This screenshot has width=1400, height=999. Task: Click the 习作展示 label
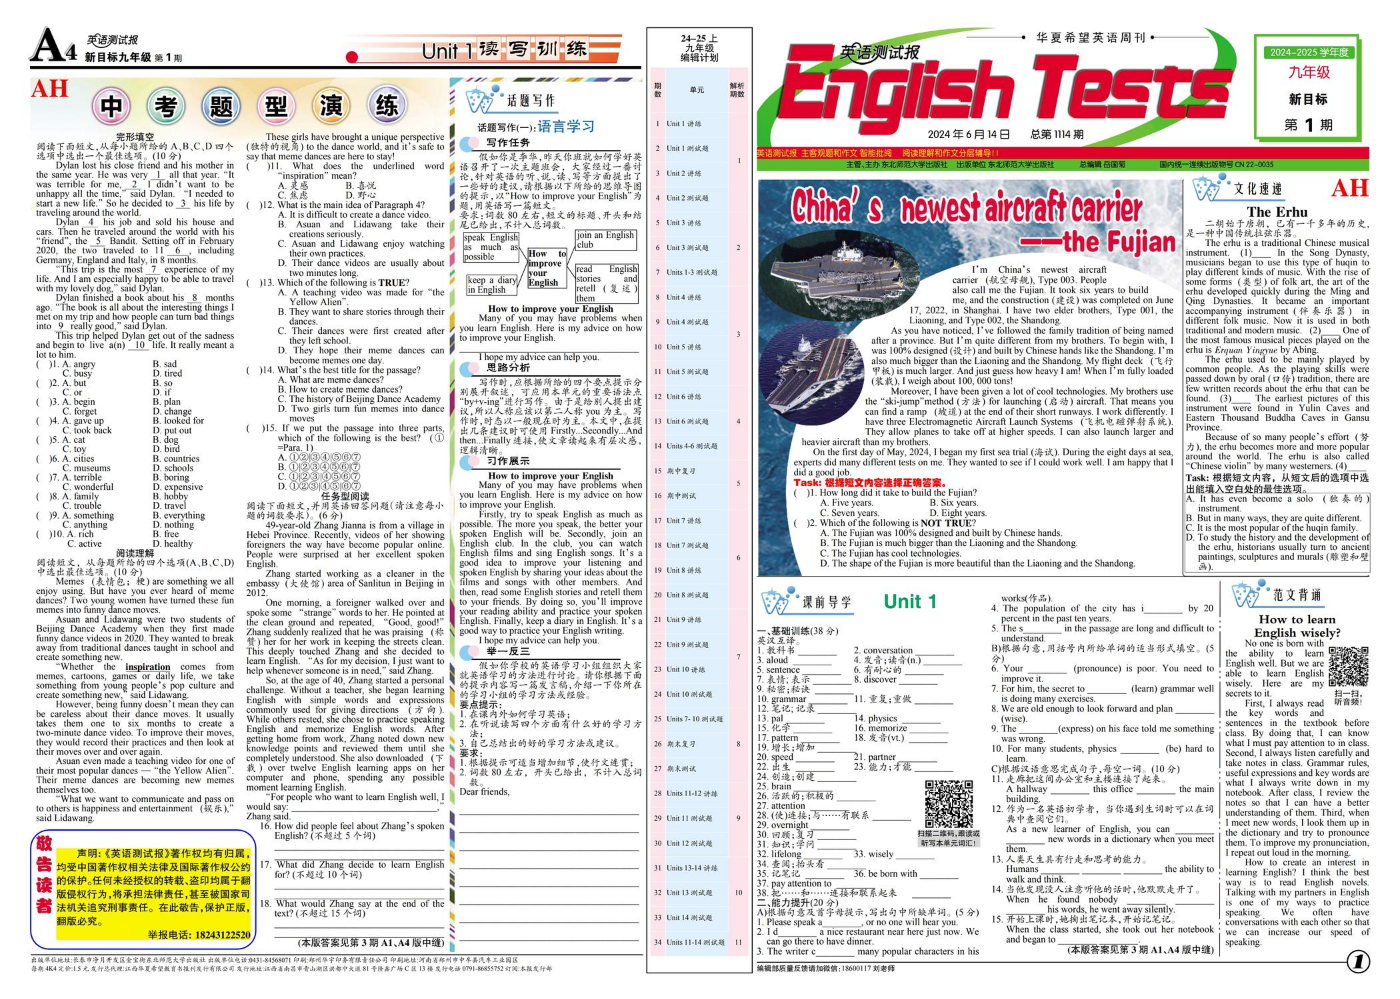pyautogui.click(x=508, y=461)
